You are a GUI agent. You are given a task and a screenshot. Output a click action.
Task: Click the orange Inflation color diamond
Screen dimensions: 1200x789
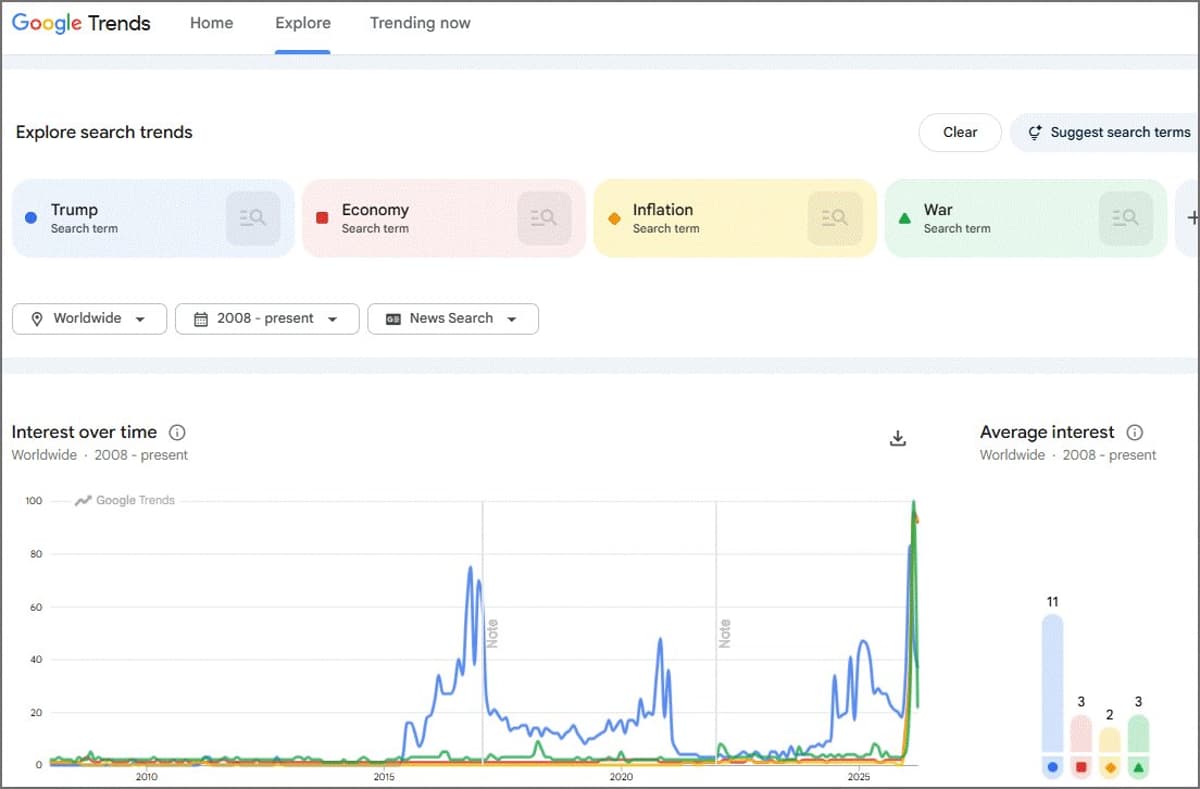tap(614, 218)
